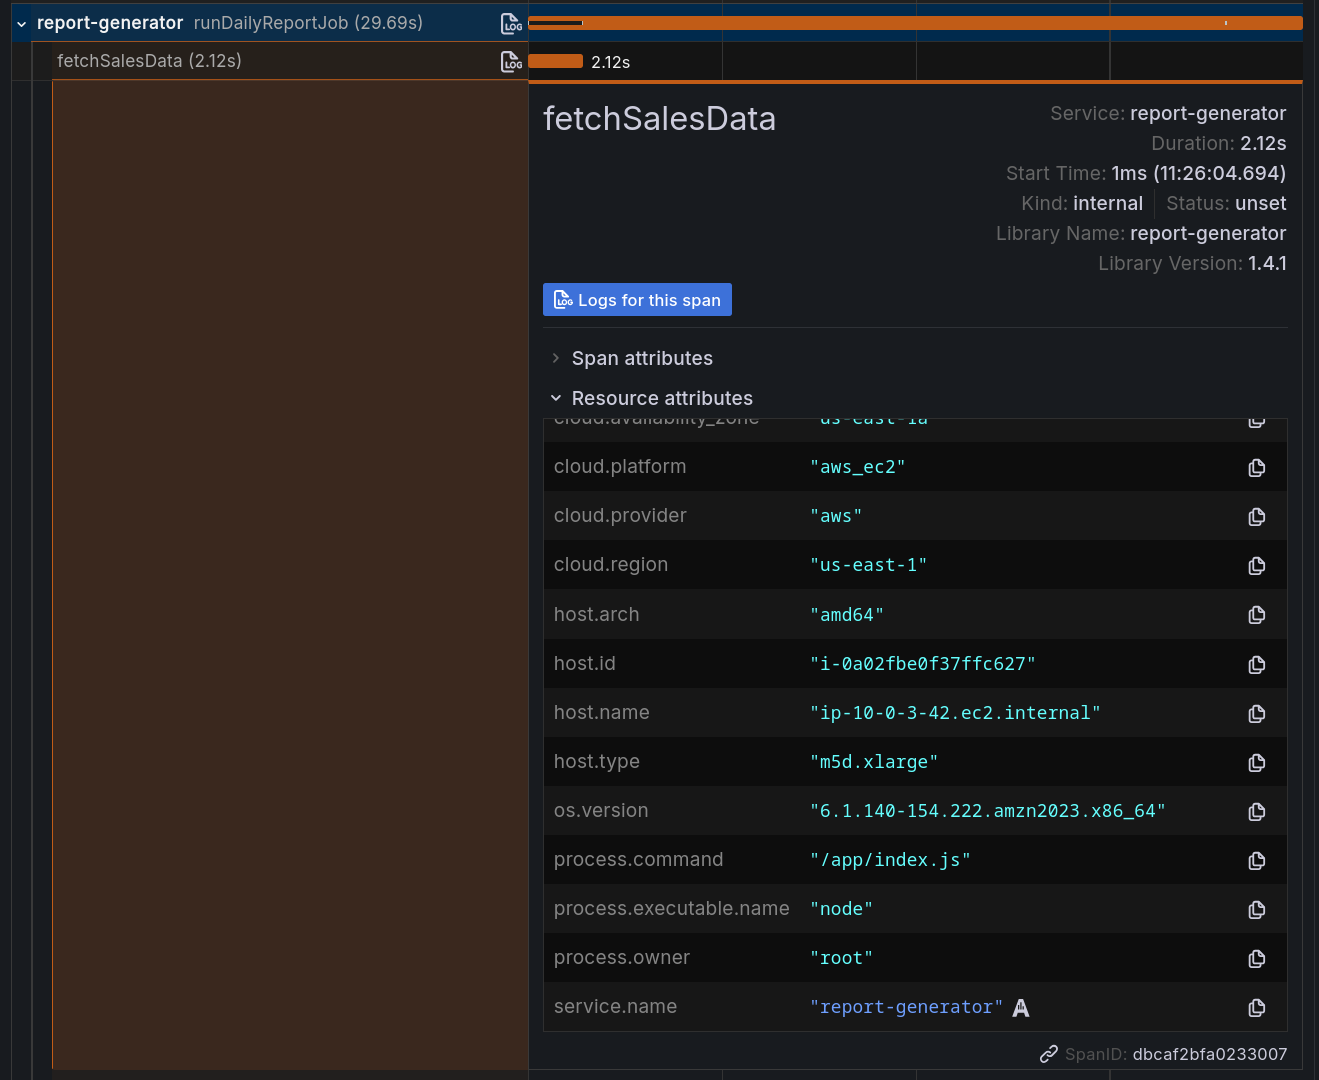Collapse the Resource attributes section
The image size is (1319, 1080).
tap(662, 398)
